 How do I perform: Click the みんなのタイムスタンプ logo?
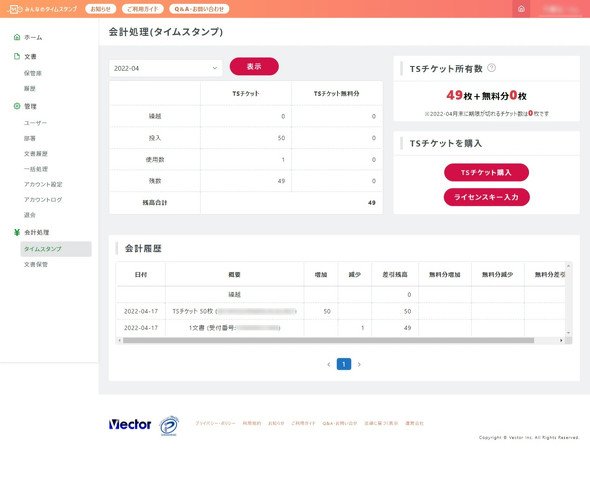tap(42, 9)
